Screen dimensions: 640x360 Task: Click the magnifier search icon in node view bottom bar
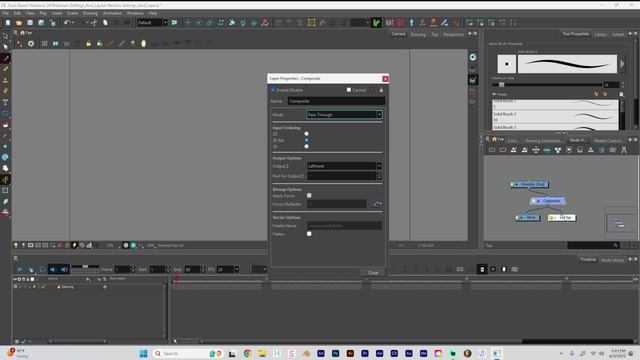(x=615, y=245)
